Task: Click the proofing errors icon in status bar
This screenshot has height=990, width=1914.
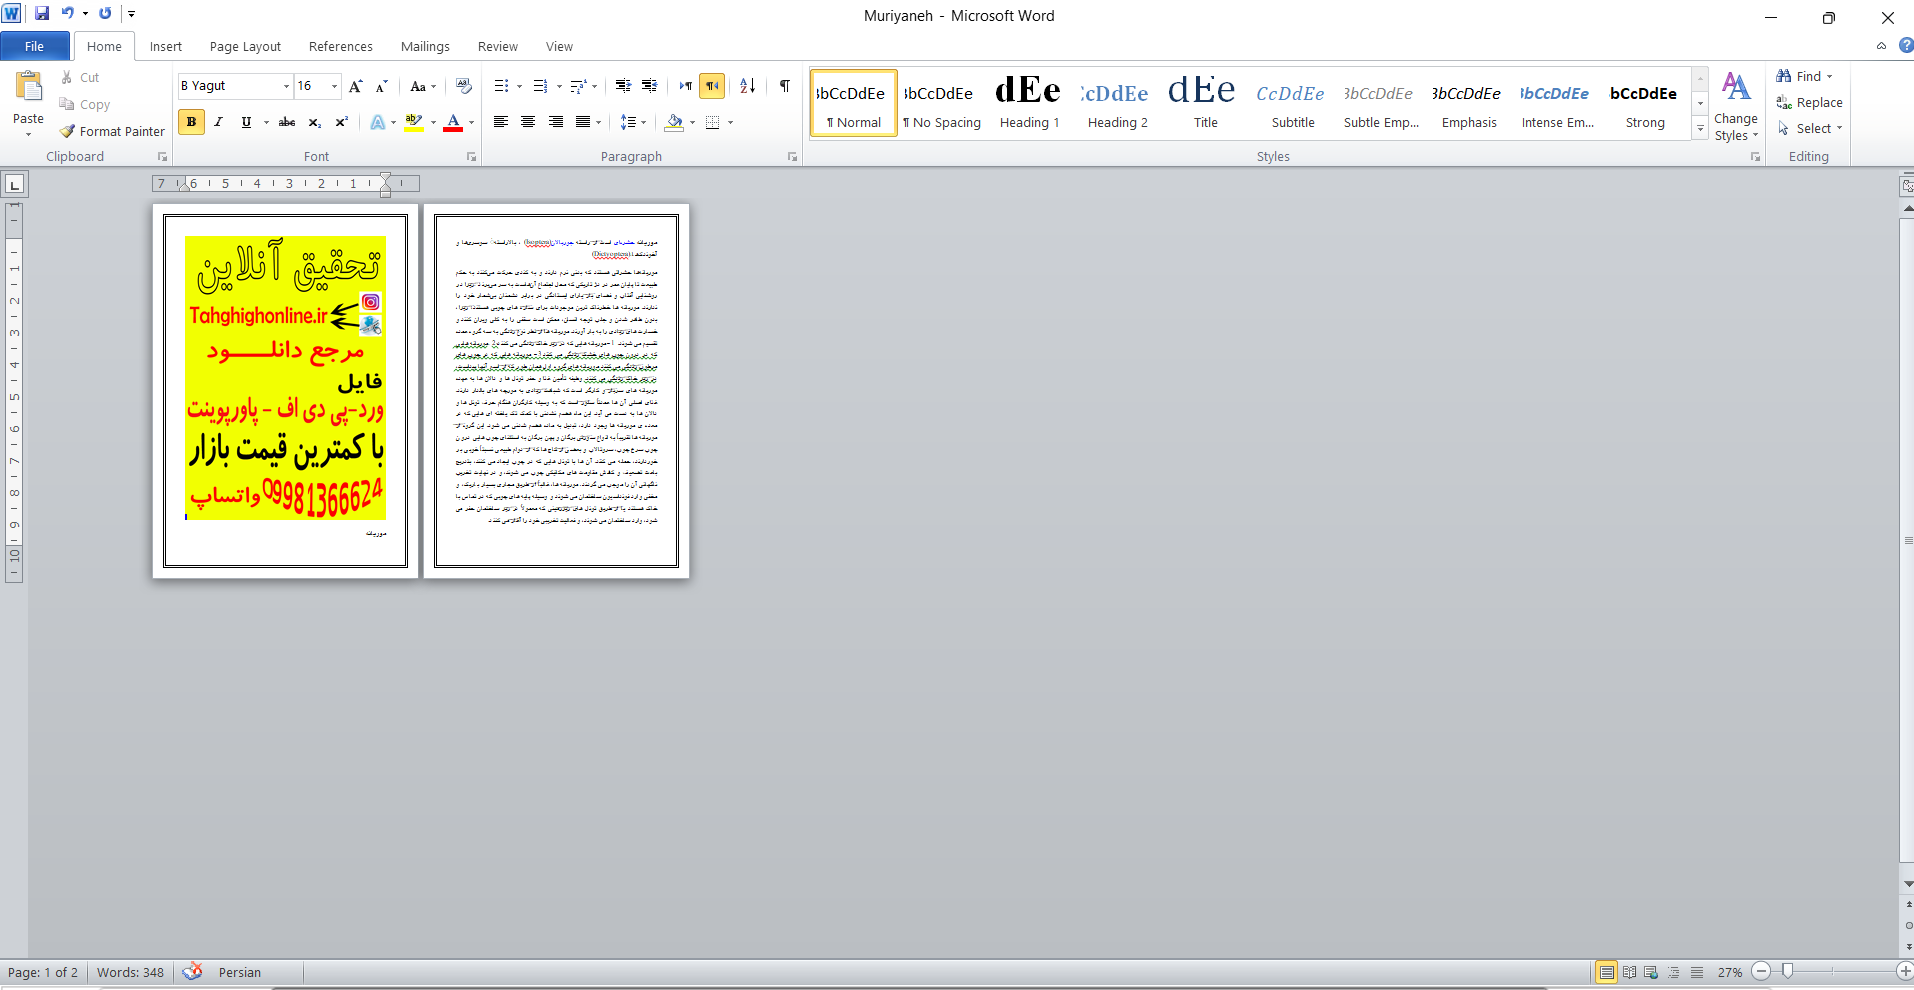Action: pos(192,971)
